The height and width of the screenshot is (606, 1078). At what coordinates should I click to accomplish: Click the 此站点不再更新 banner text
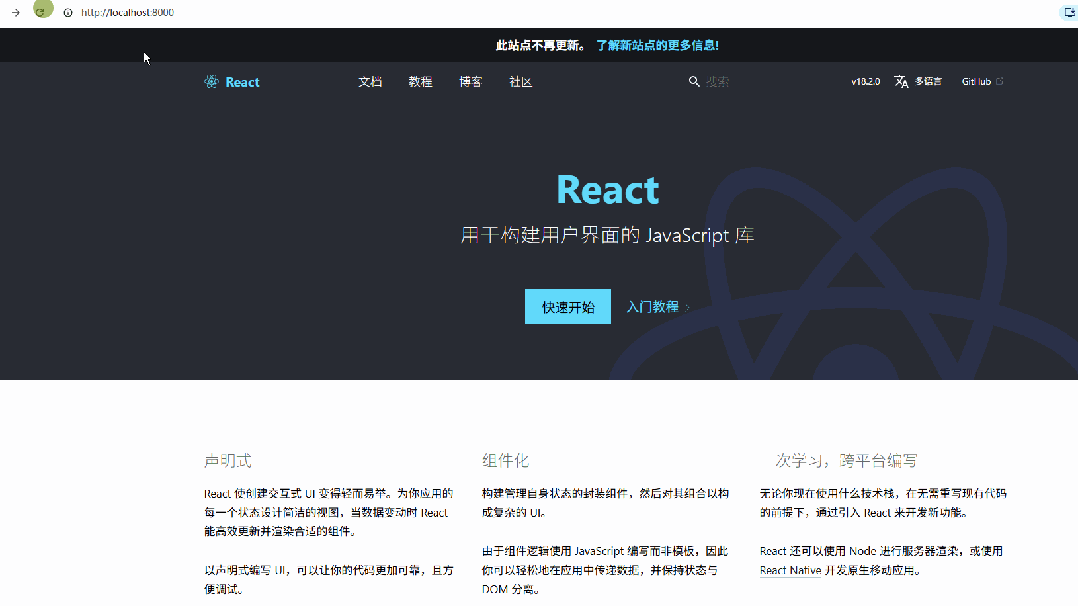[540, 45]
